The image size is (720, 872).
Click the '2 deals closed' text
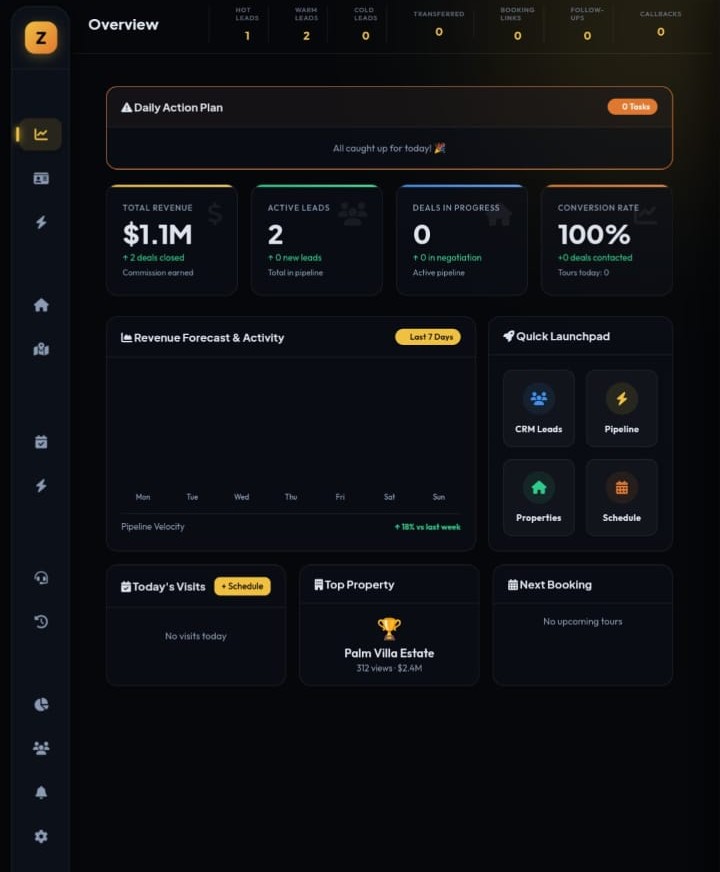(153, 257)
